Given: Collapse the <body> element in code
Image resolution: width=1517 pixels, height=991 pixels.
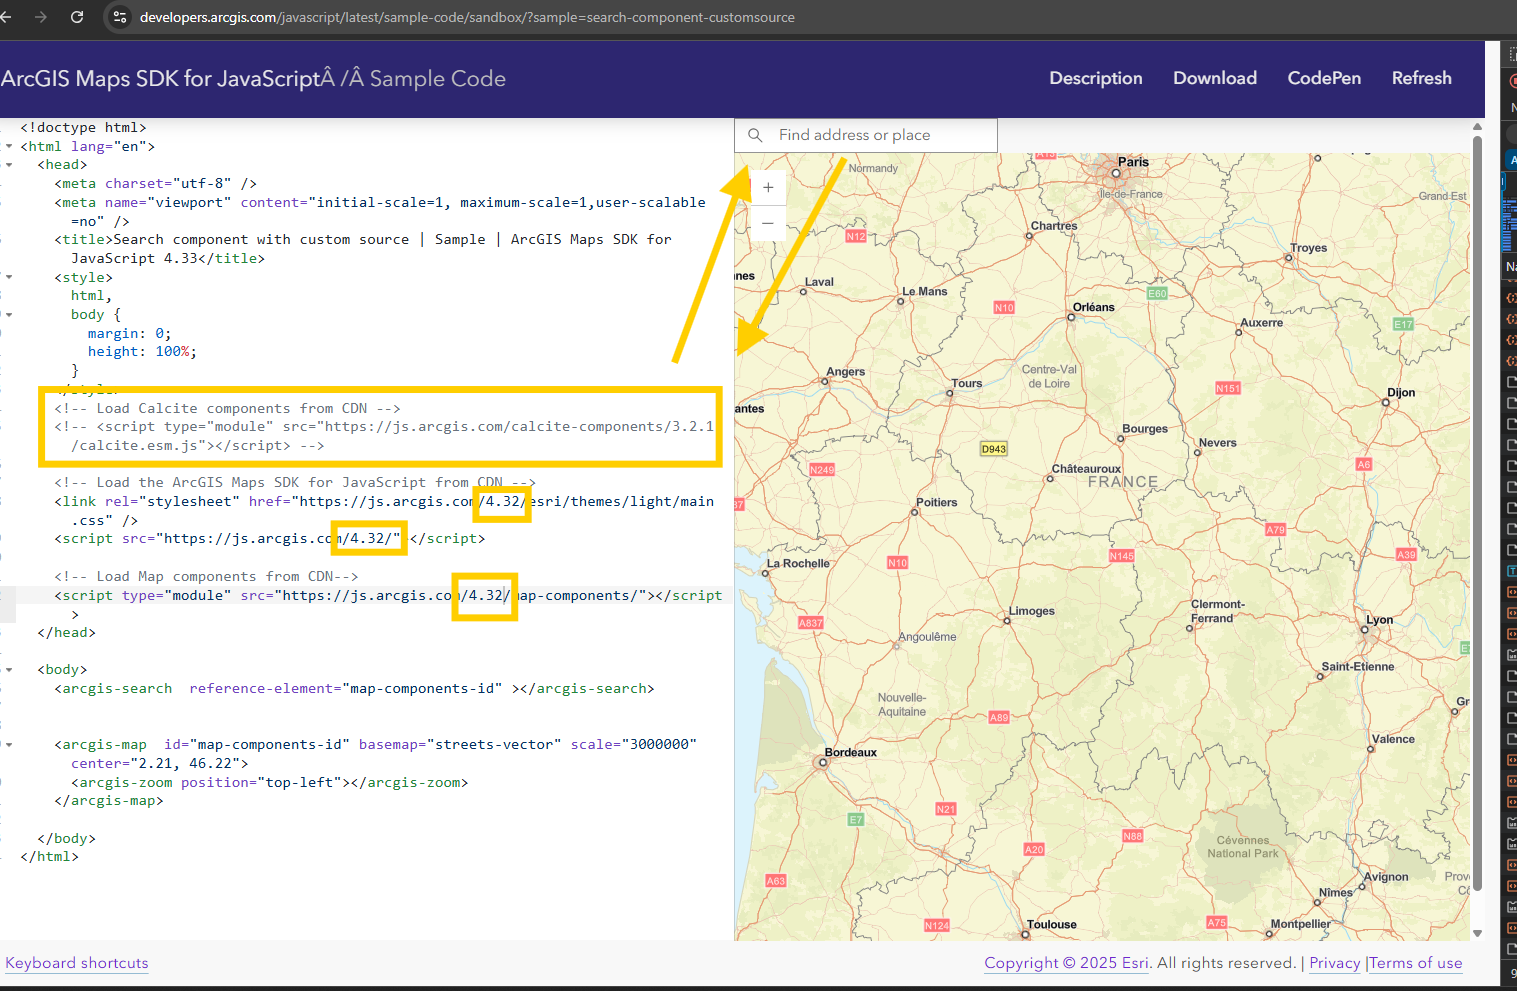Looking at the screenshot, I should pos(9,670).
